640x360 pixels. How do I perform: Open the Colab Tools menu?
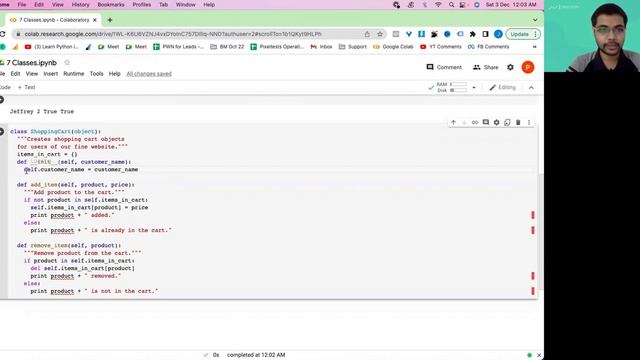click(96, 74)
